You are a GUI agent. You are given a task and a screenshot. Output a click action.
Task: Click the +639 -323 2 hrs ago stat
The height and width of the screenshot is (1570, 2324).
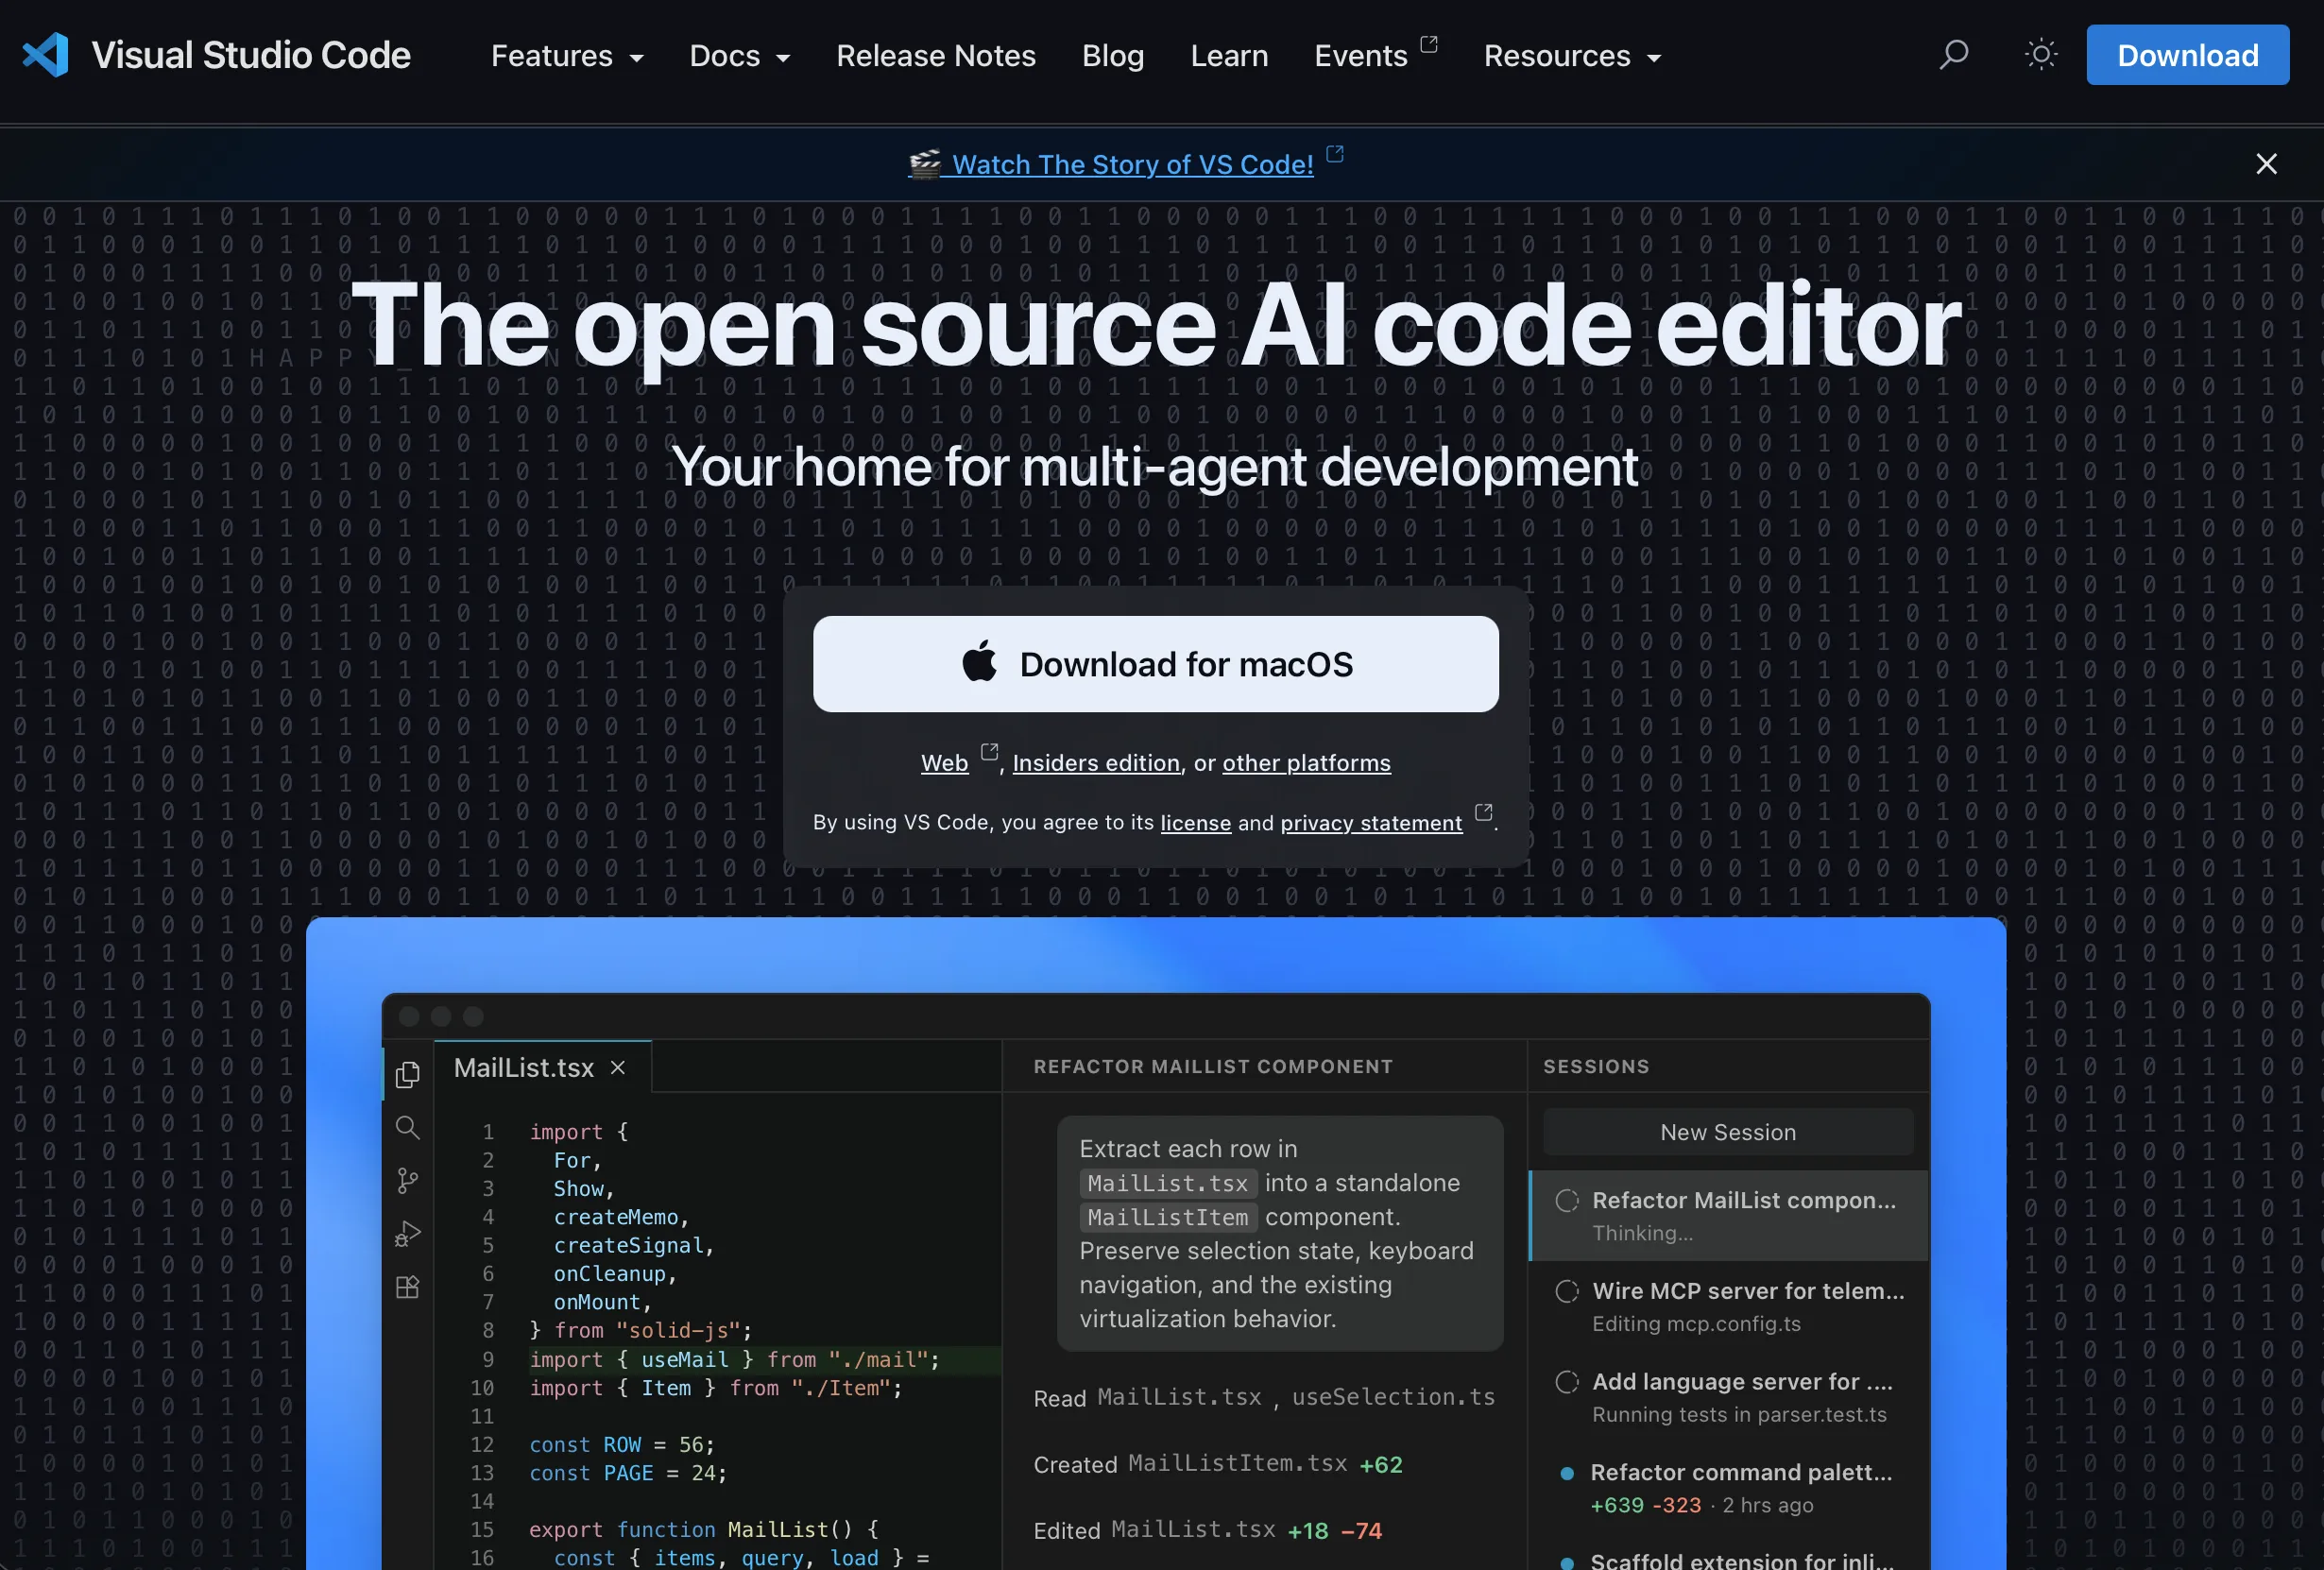tap(1701, 1505)
